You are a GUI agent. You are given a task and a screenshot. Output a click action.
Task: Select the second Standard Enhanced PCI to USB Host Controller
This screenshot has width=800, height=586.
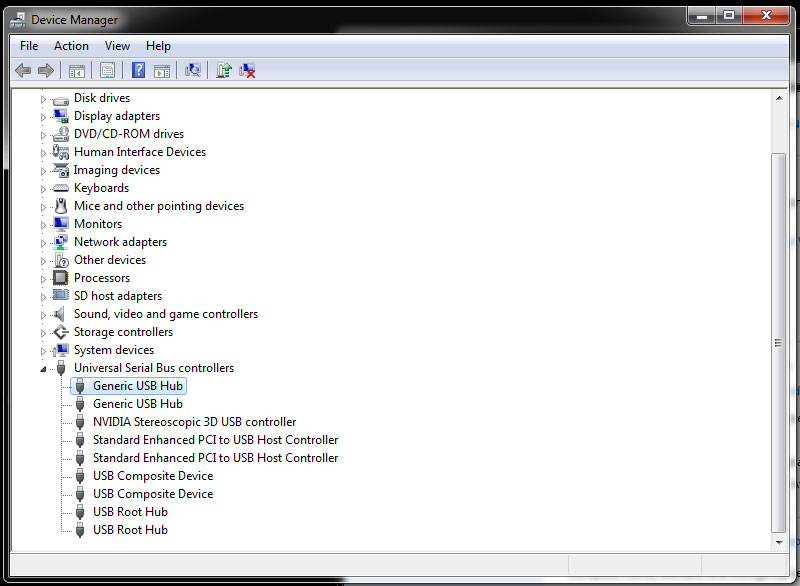215,458
